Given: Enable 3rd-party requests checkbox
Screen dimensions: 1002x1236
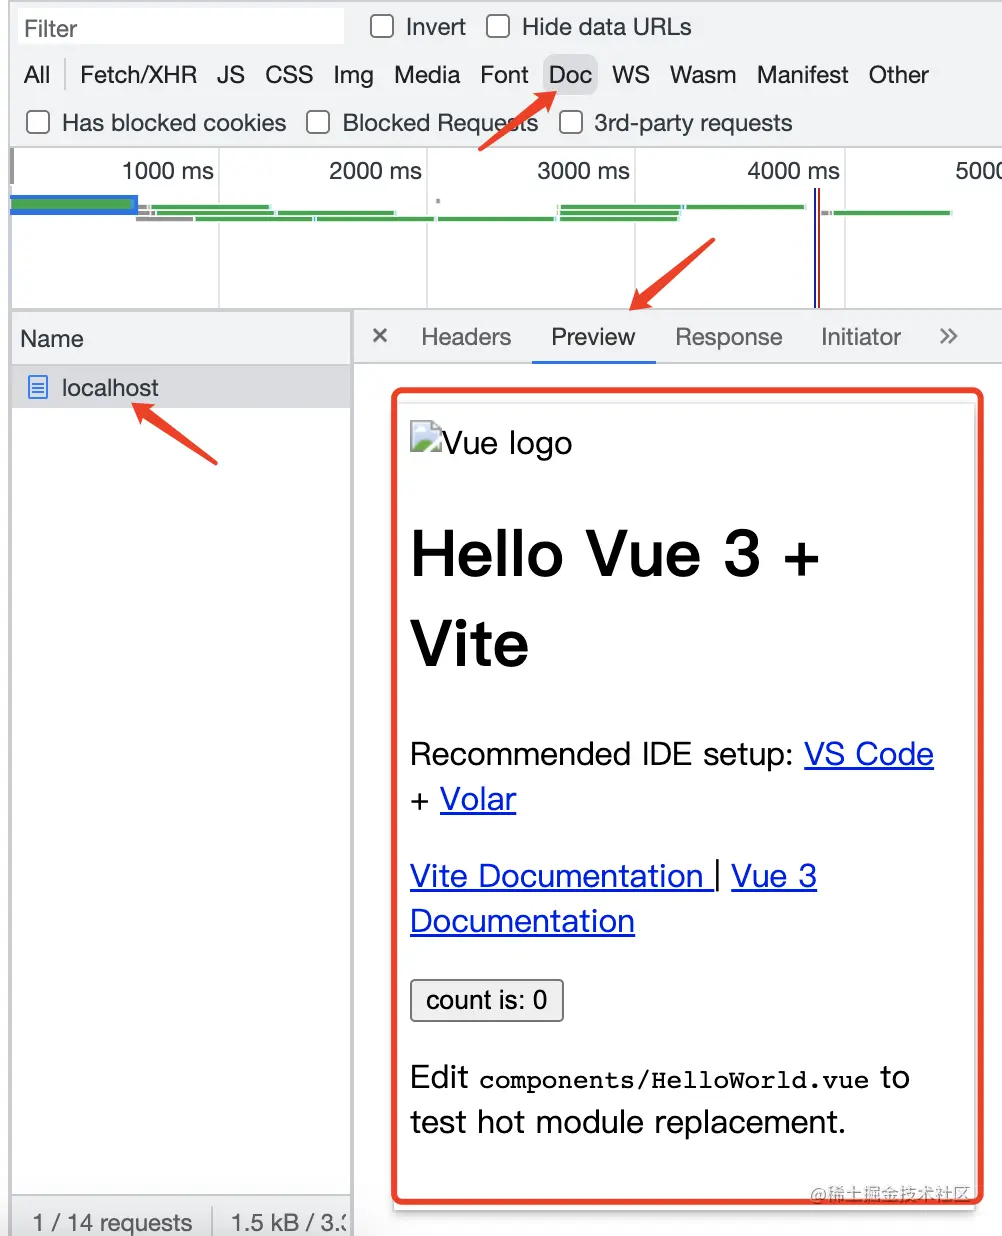Looking at the screenshot, I should click(x=571, y=122).
